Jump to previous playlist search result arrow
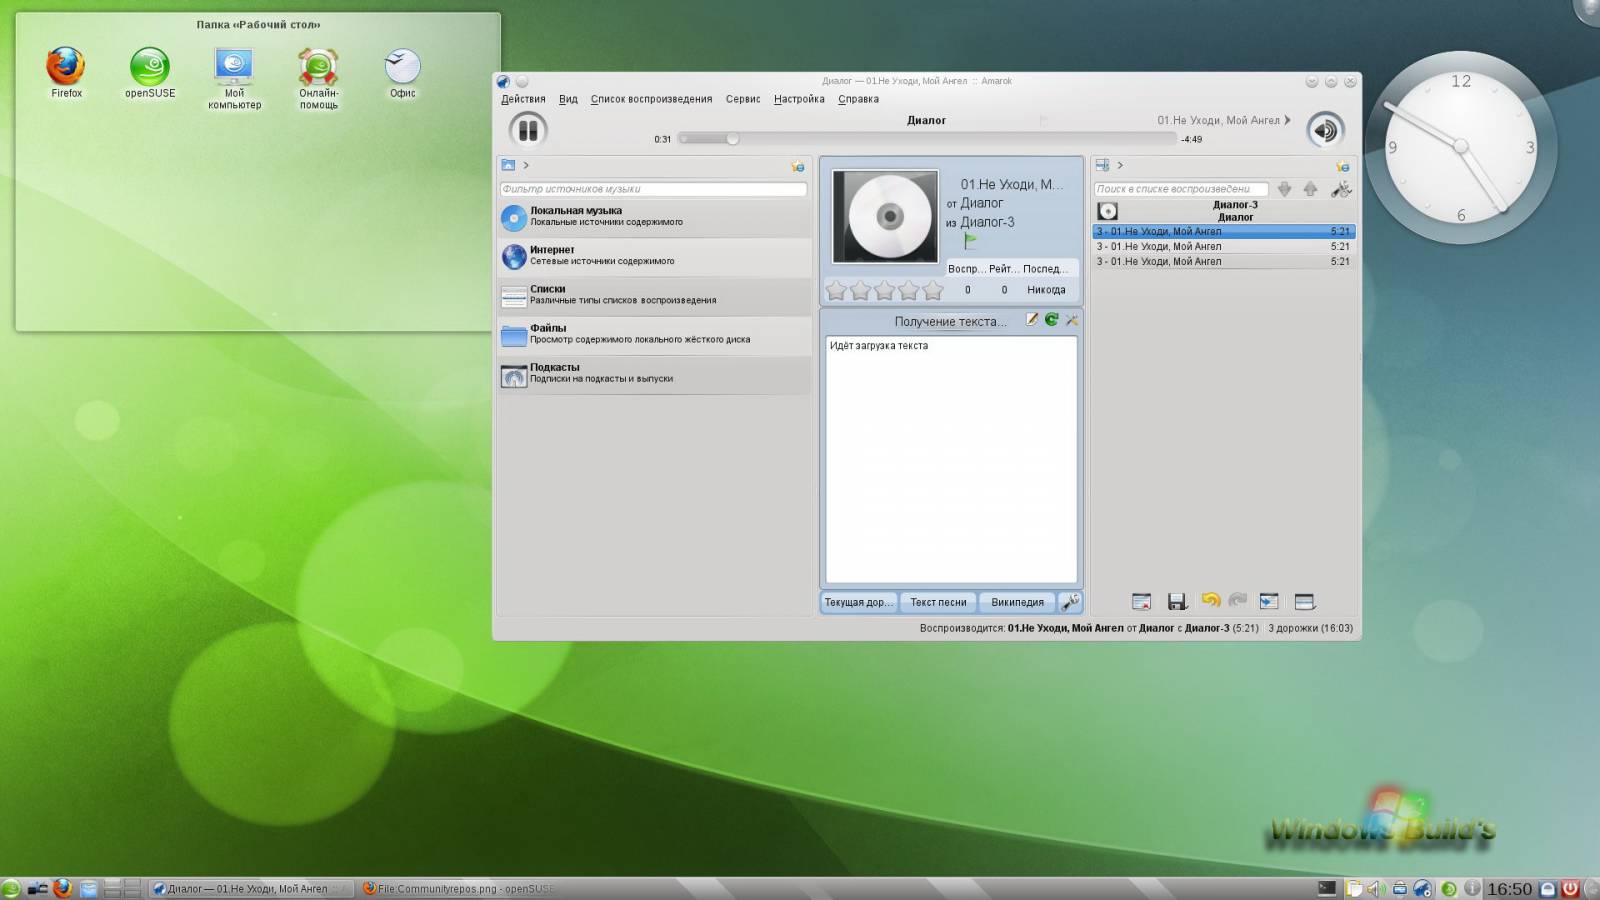Image resolution: width=1600 pixels, height=900 pixels. 1310,189
